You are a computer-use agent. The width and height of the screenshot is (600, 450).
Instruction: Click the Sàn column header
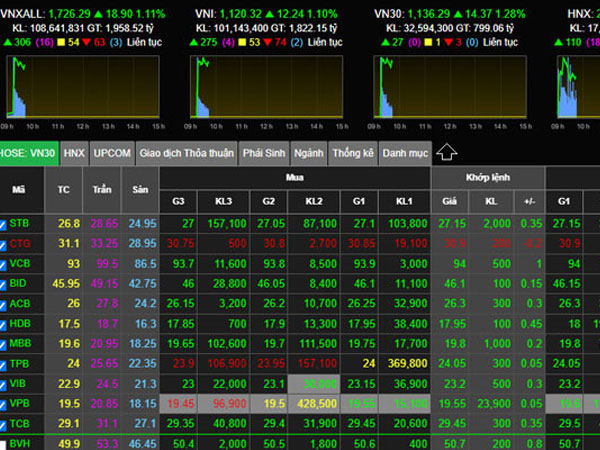[x=140, y=189]
